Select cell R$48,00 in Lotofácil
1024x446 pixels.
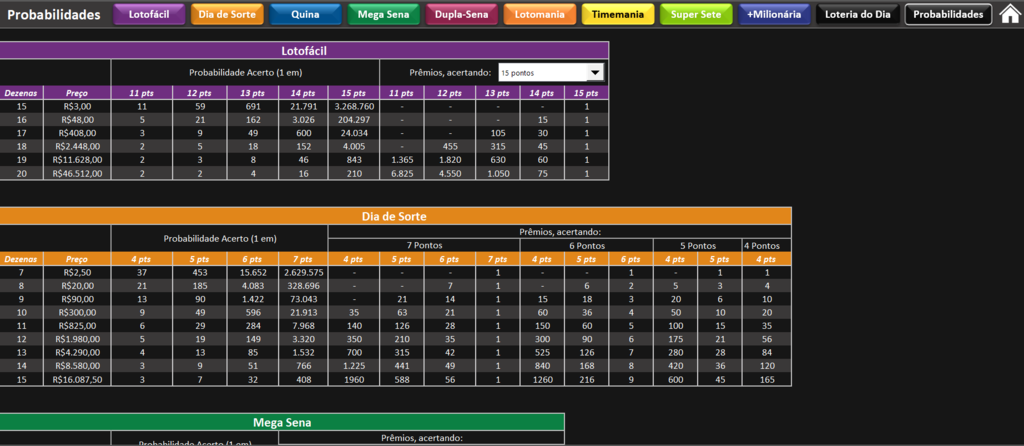(77, 119)
